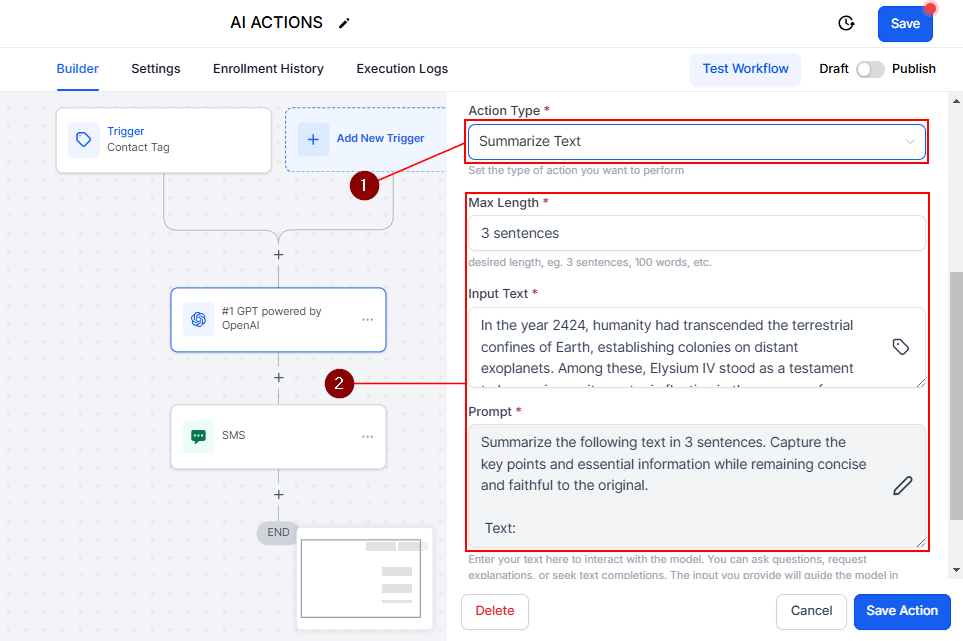Image resolution: width=963 pixels, height=641 pixels.
Task: Click the Test Workflow button
Action: (745, 69)
